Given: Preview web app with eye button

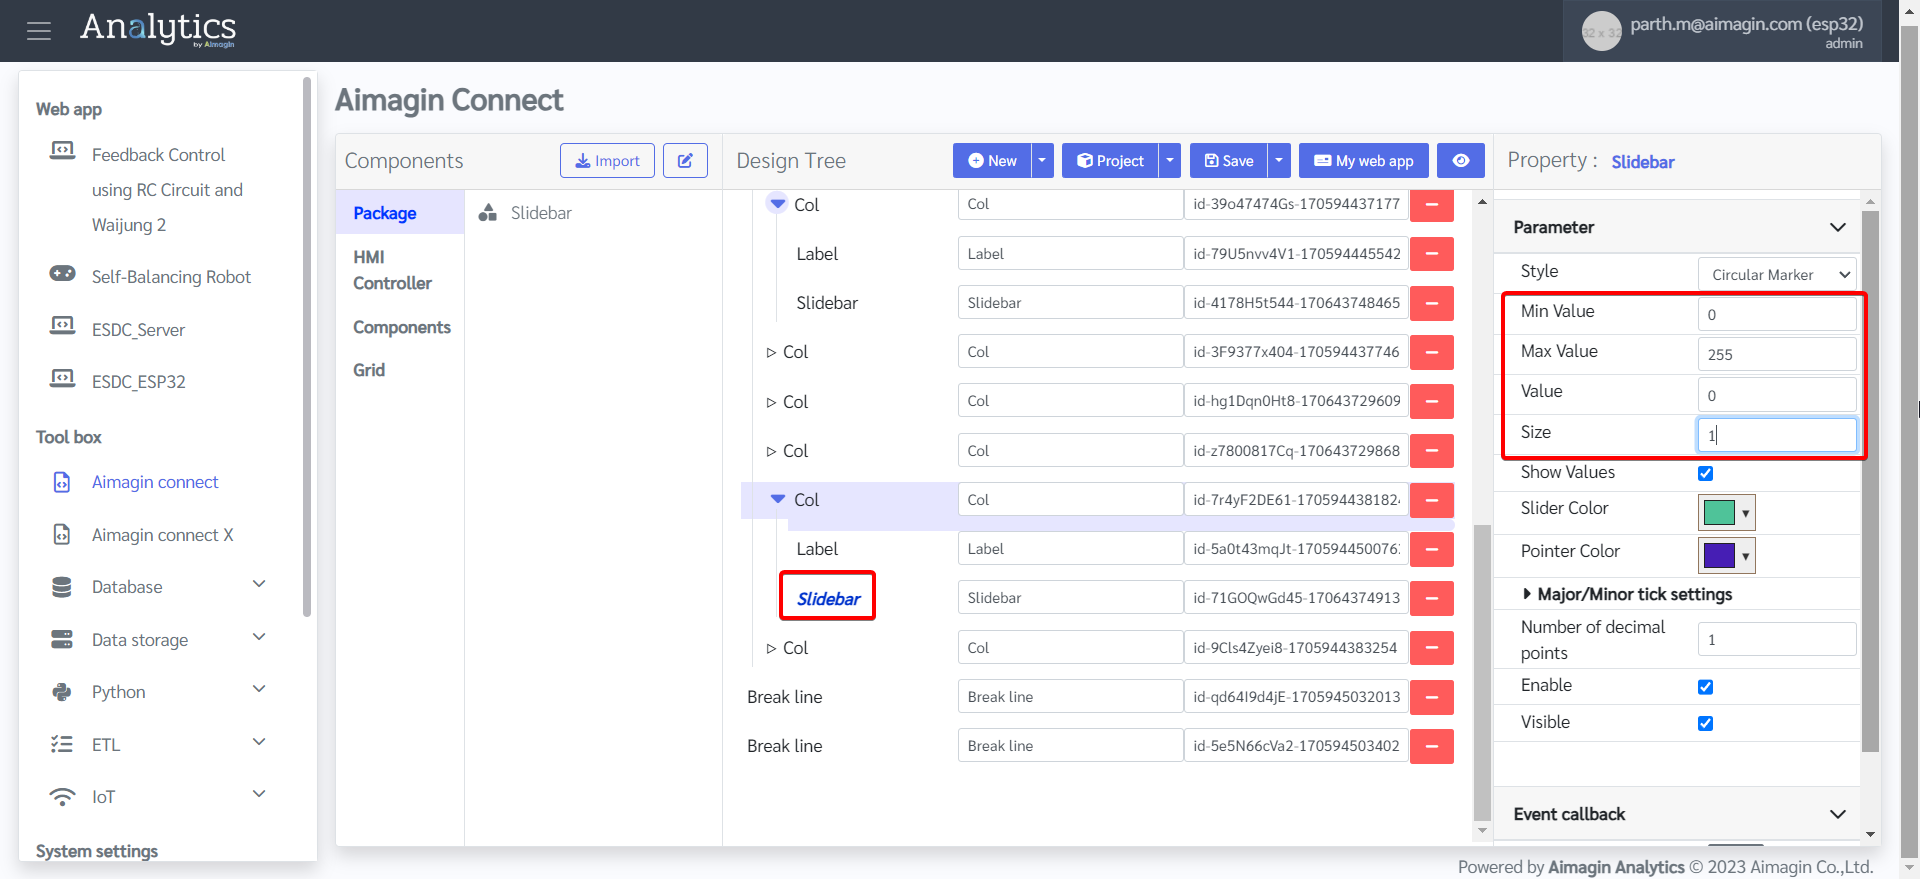Looking at the screenshot, I should point(1461,161).
